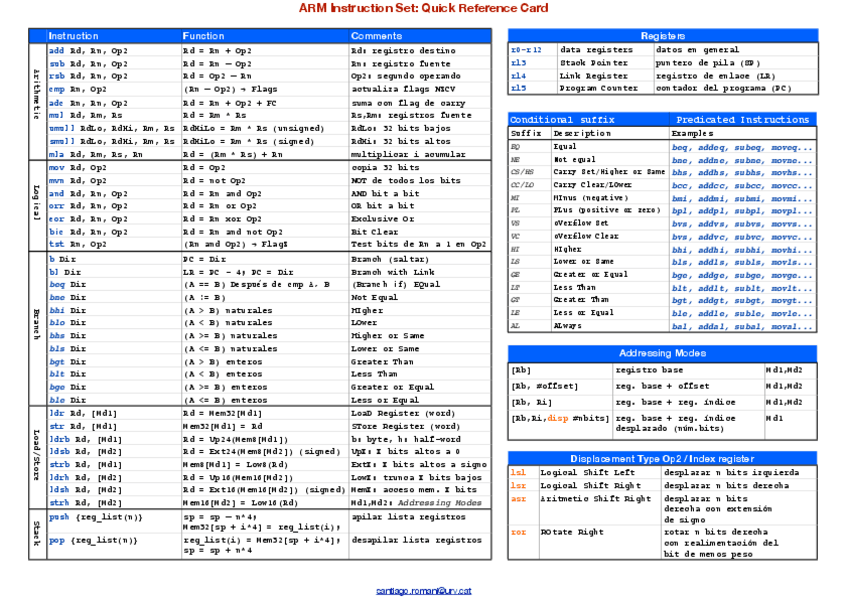Click the 'CS/HS' conditional suffix
This screenshot has width=848, height=599.
(522, 172)
